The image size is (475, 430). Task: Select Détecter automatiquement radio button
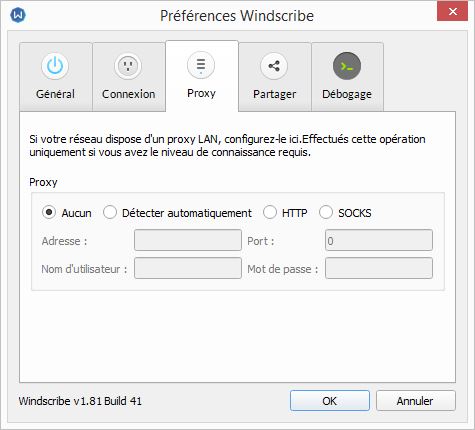pos(110,212)
